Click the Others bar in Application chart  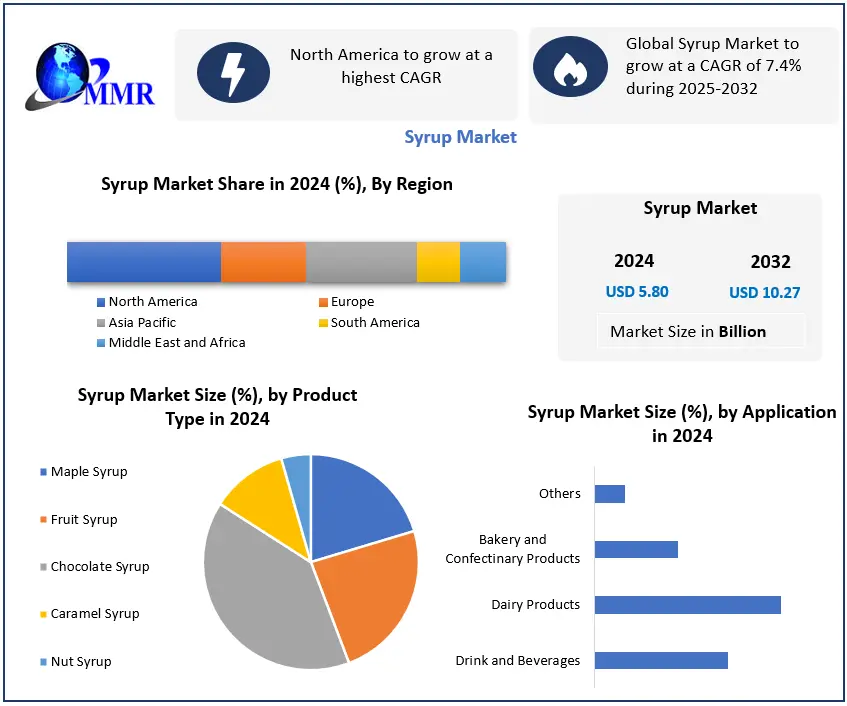tap(610, 494)
